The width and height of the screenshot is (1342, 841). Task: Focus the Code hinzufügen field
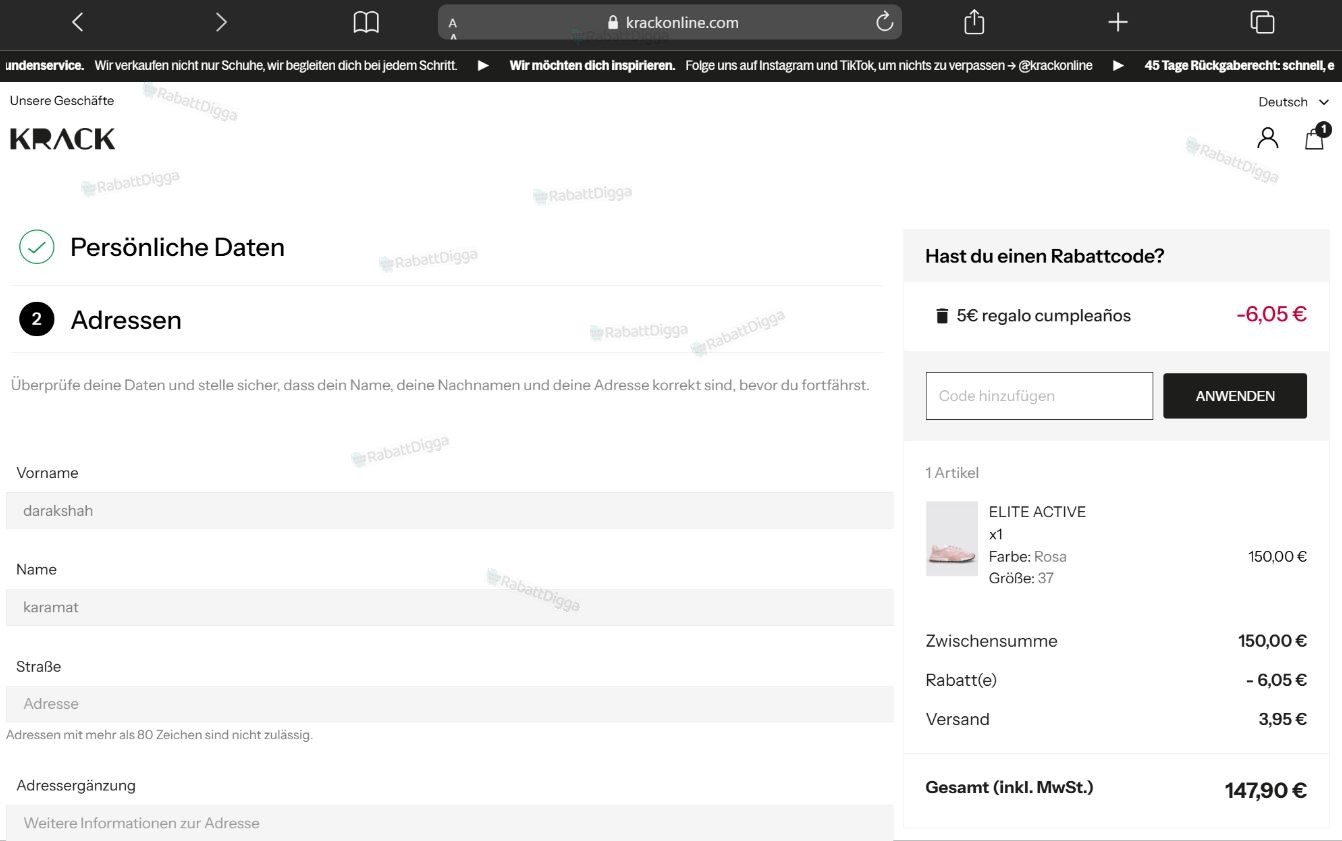(1039, 396)
